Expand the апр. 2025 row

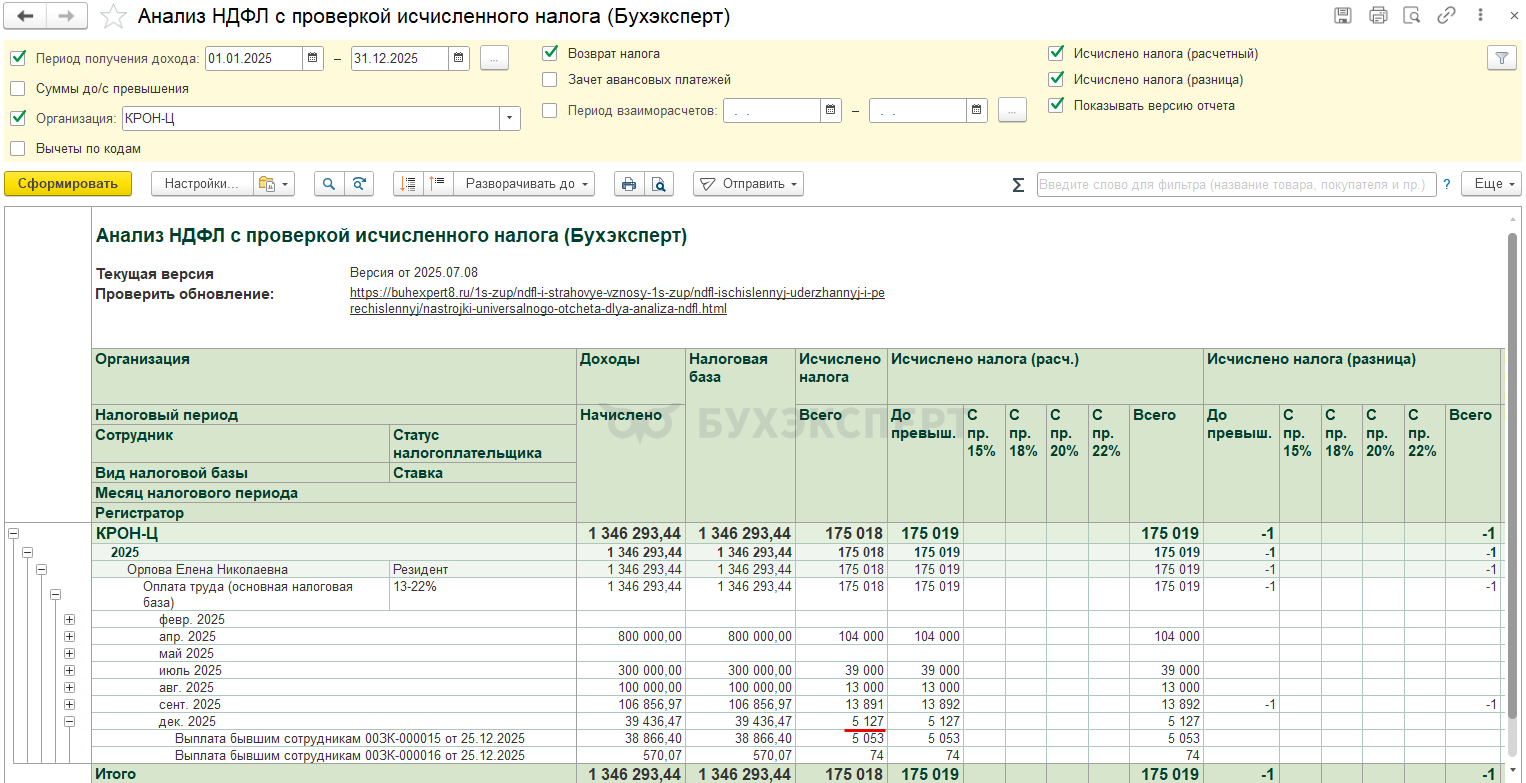click(69, 637)
